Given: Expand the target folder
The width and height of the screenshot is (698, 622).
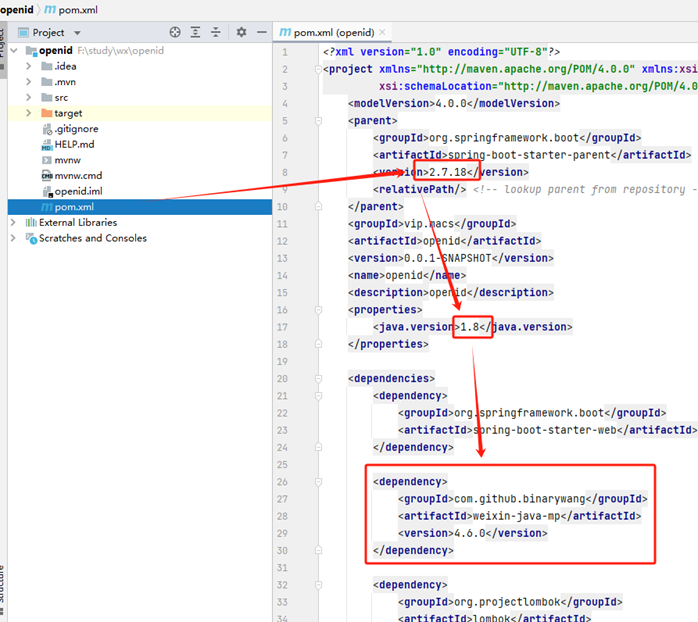Looking at the screenshot, I should pyautogui.click(x=29, y=113).
